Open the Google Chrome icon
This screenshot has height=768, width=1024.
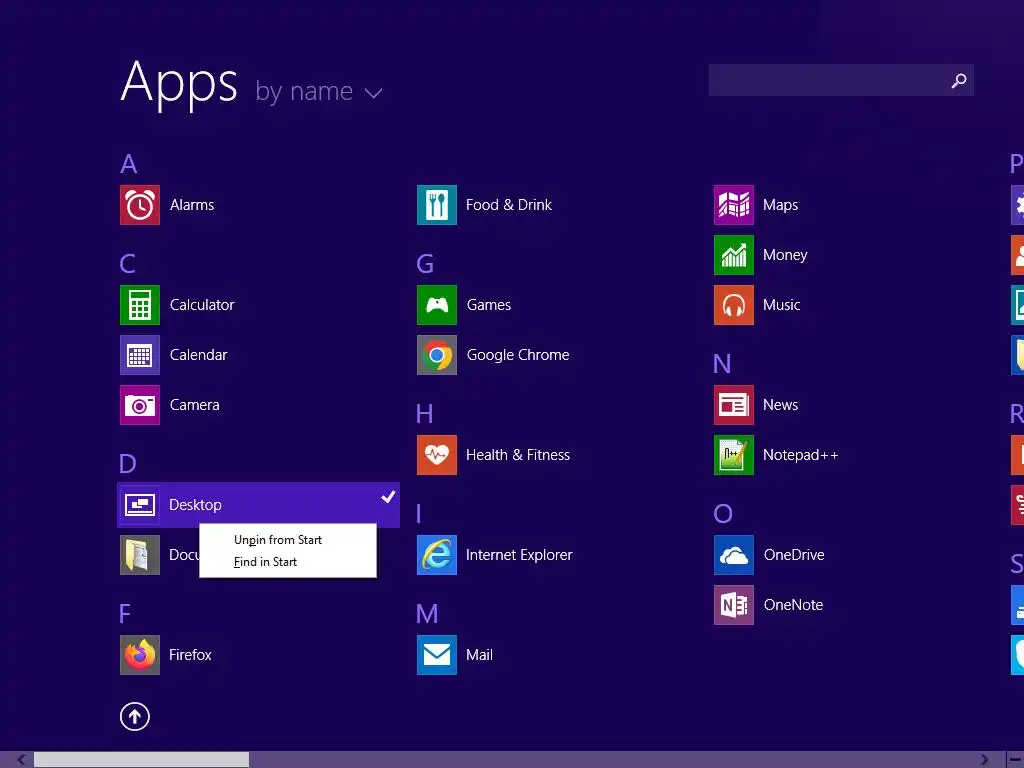coord(437,355)
